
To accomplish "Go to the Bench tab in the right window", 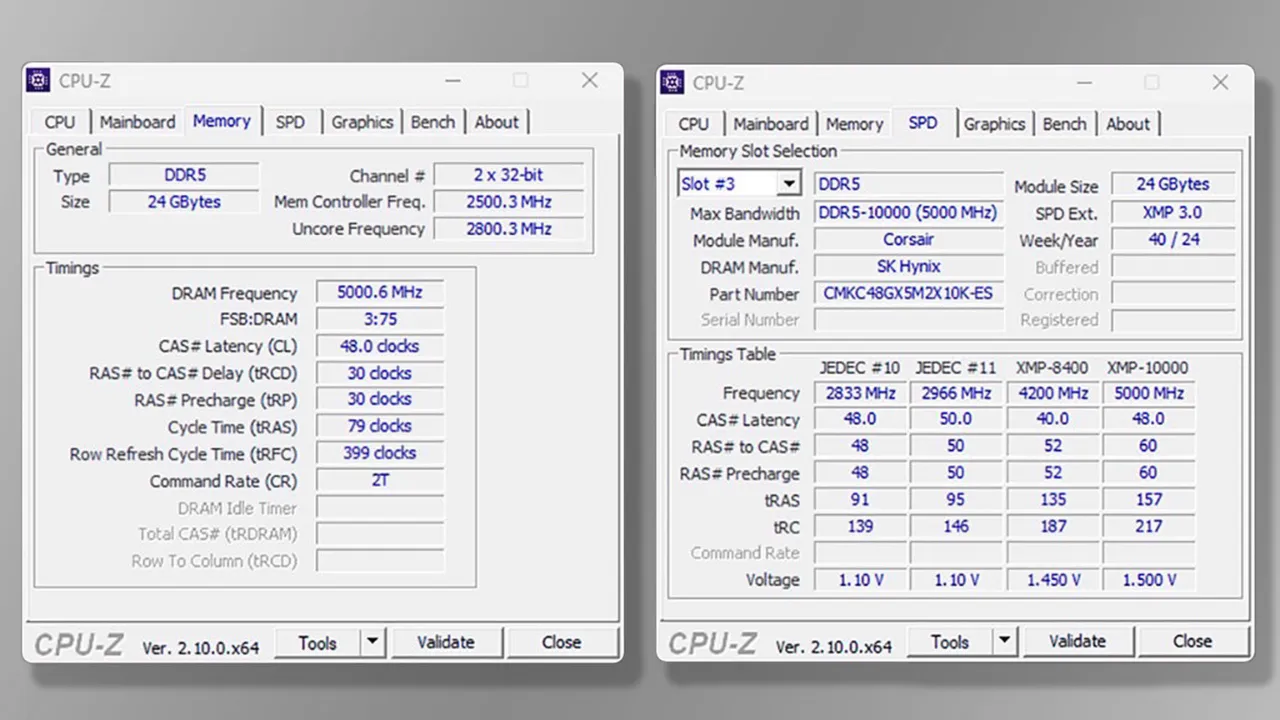I will 1065,124.
